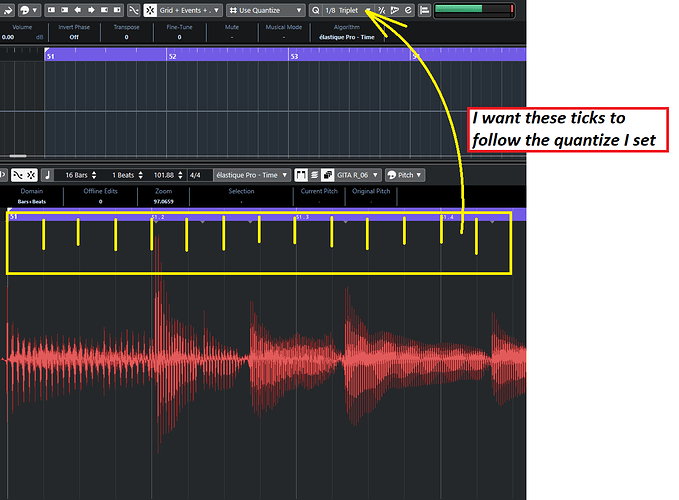
Task: Toggle Snap to Zero Crossing in top toolbar
Action: pos(134,10)
